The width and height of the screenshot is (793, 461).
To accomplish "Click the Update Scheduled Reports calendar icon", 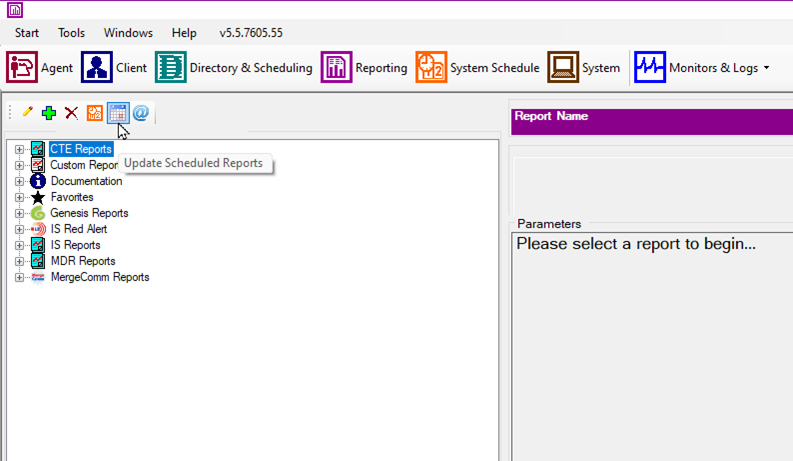I will [x=117, y=113].
